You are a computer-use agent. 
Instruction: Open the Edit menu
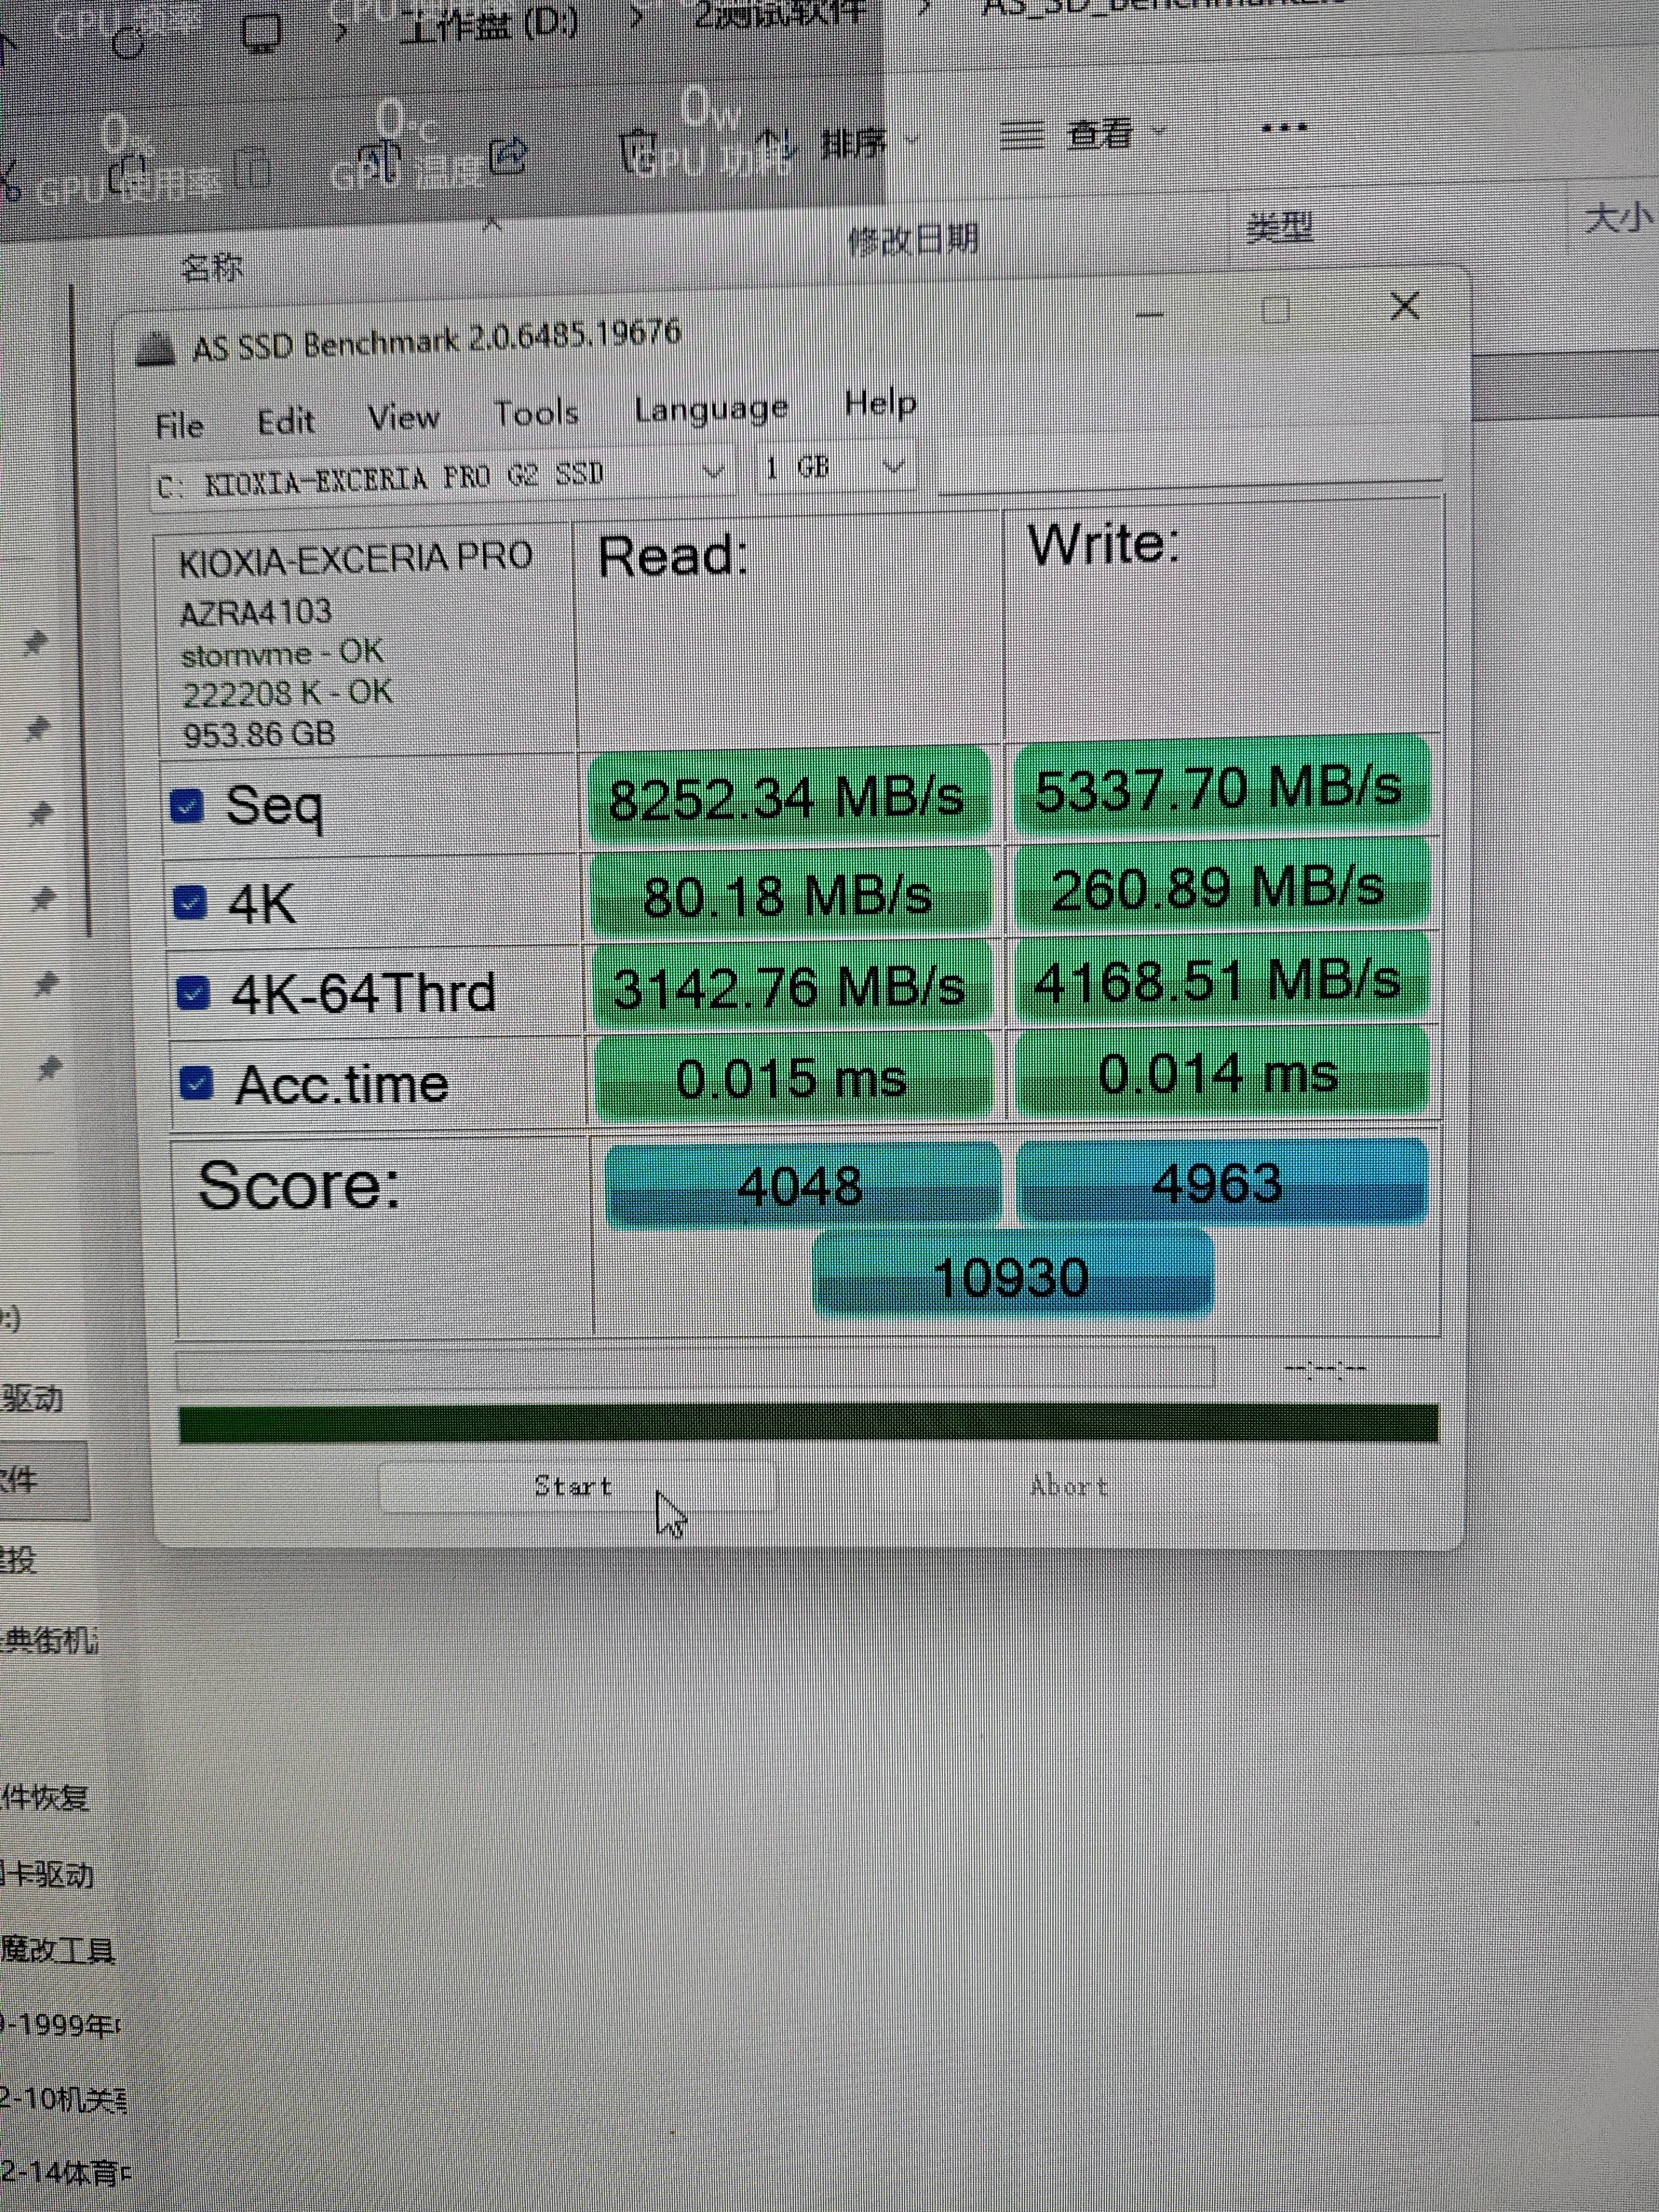click(x=286, y=421)
